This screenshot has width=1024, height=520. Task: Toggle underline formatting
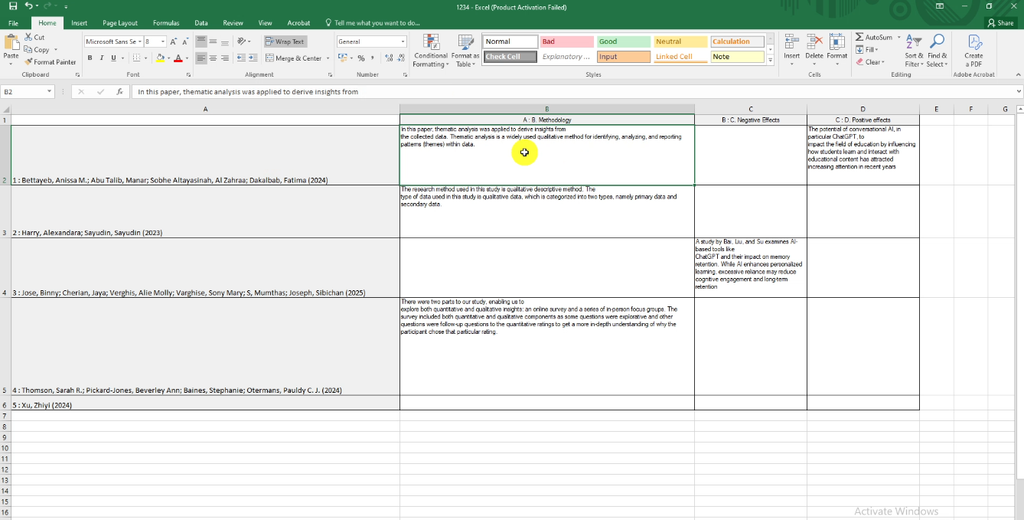pos(113,58)
